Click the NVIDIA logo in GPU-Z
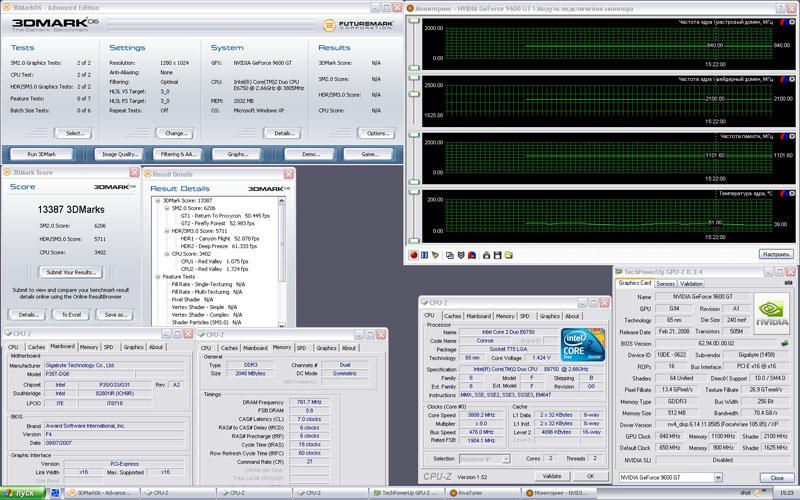Screen dimensions: 800x500 tap(771, 313)
